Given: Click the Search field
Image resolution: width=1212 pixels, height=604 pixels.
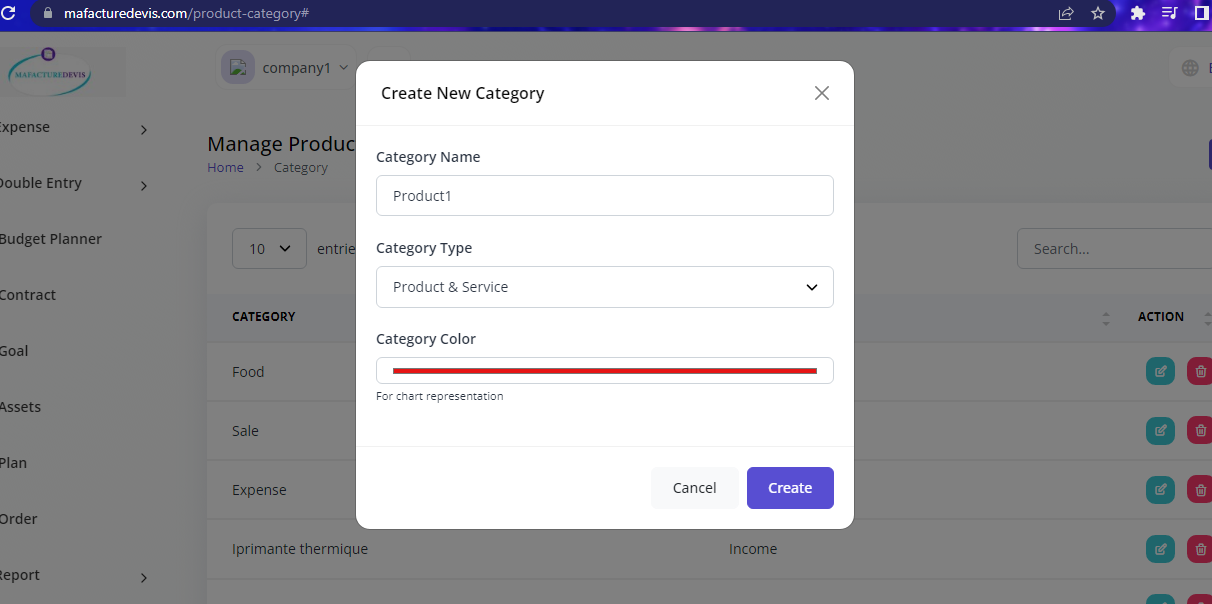Looking at the screenshot, I should (x=1114, y=249).
